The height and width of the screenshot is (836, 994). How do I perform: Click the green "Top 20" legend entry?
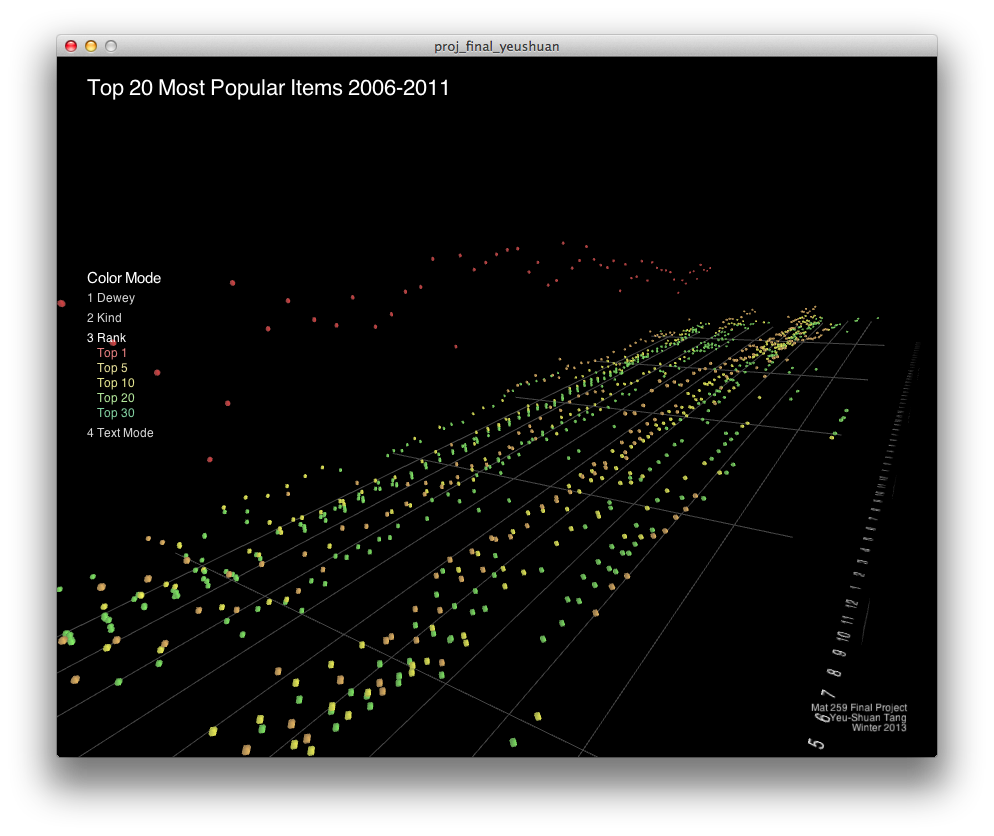[116, 398]
